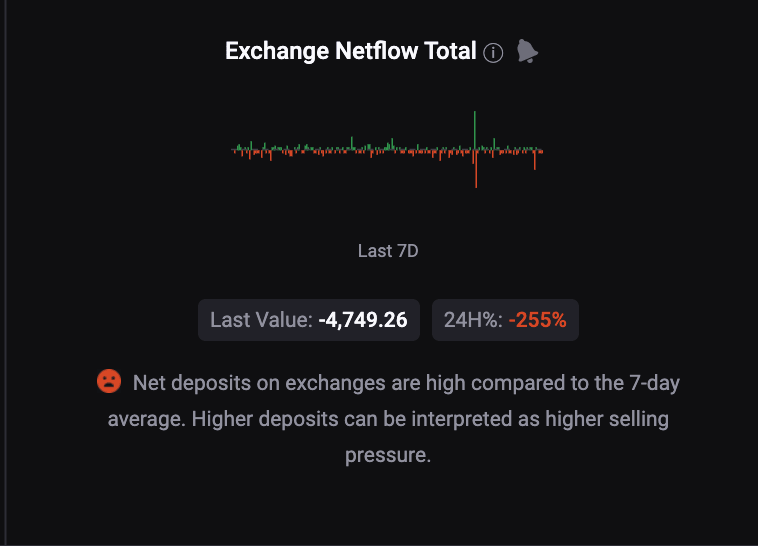The height and width of the screenshot is (546, 758).
Task: Open the netflow mini bar chart
Action: [x=388, y=150]
